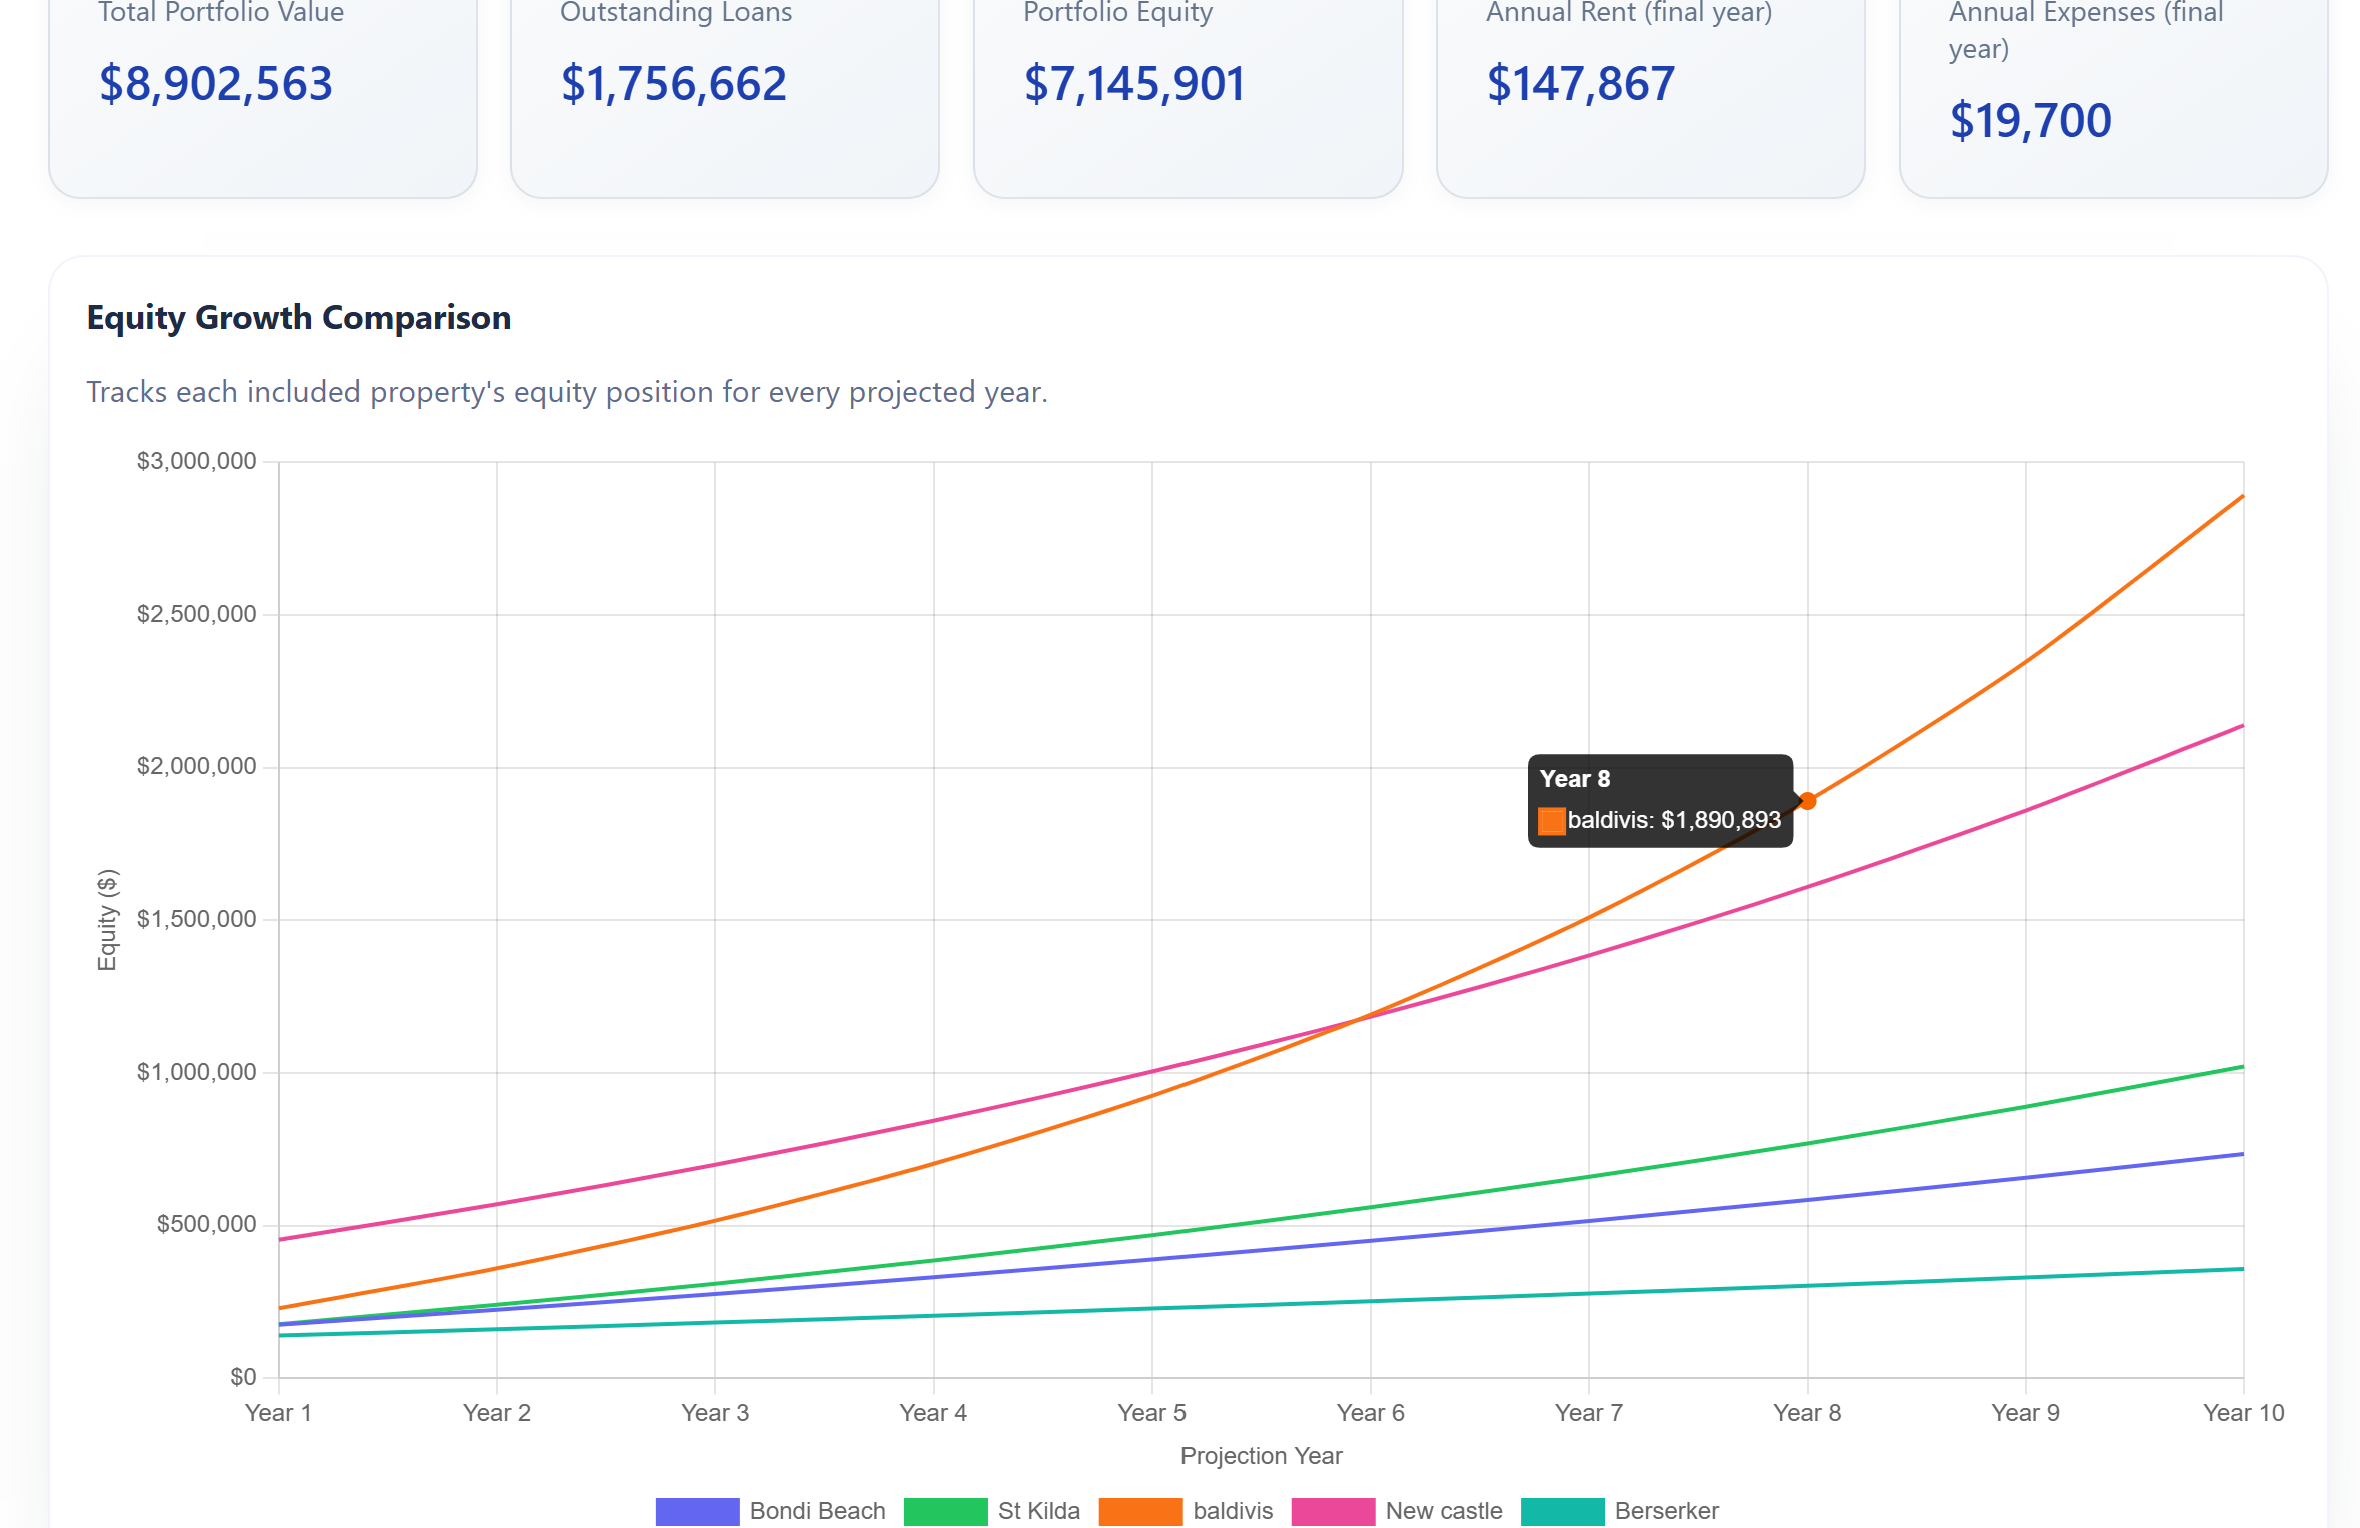Click the Year 8 baldivis tooltip box
This screenshot has height=1528, width=2360.
pyautogui.click(x=1660, y=801)
